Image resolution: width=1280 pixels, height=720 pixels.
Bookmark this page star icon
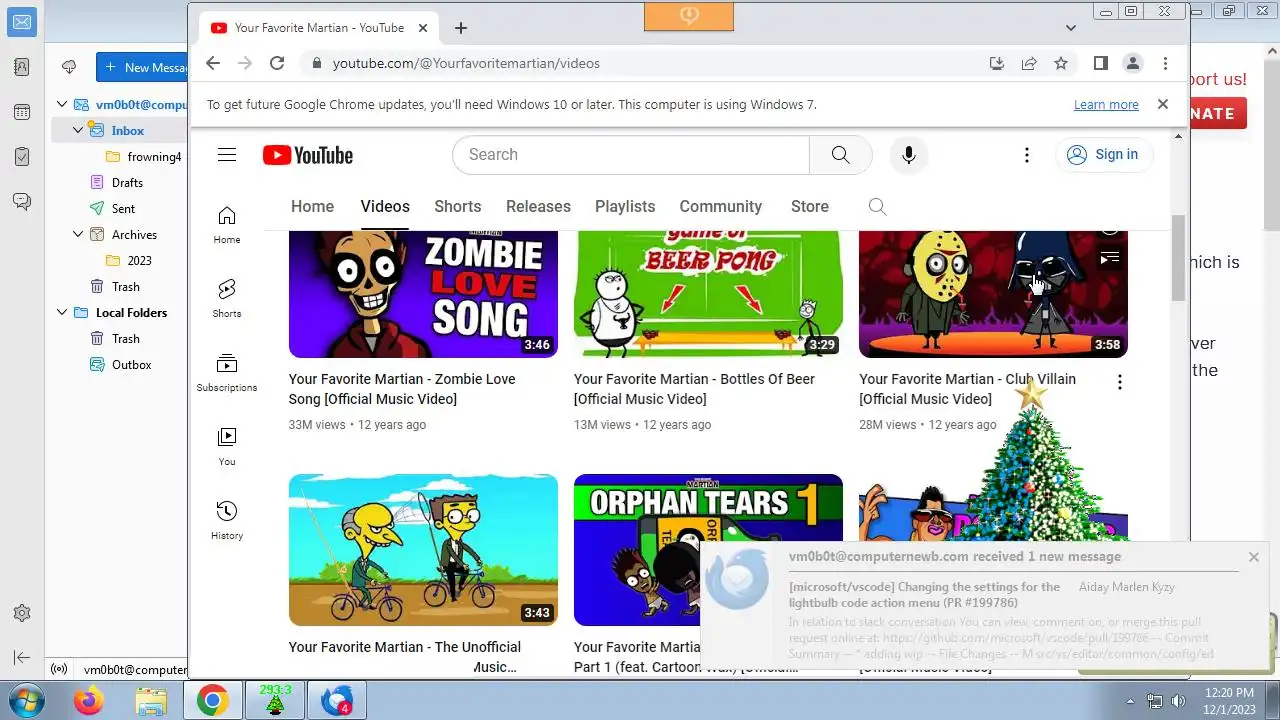1061,63
